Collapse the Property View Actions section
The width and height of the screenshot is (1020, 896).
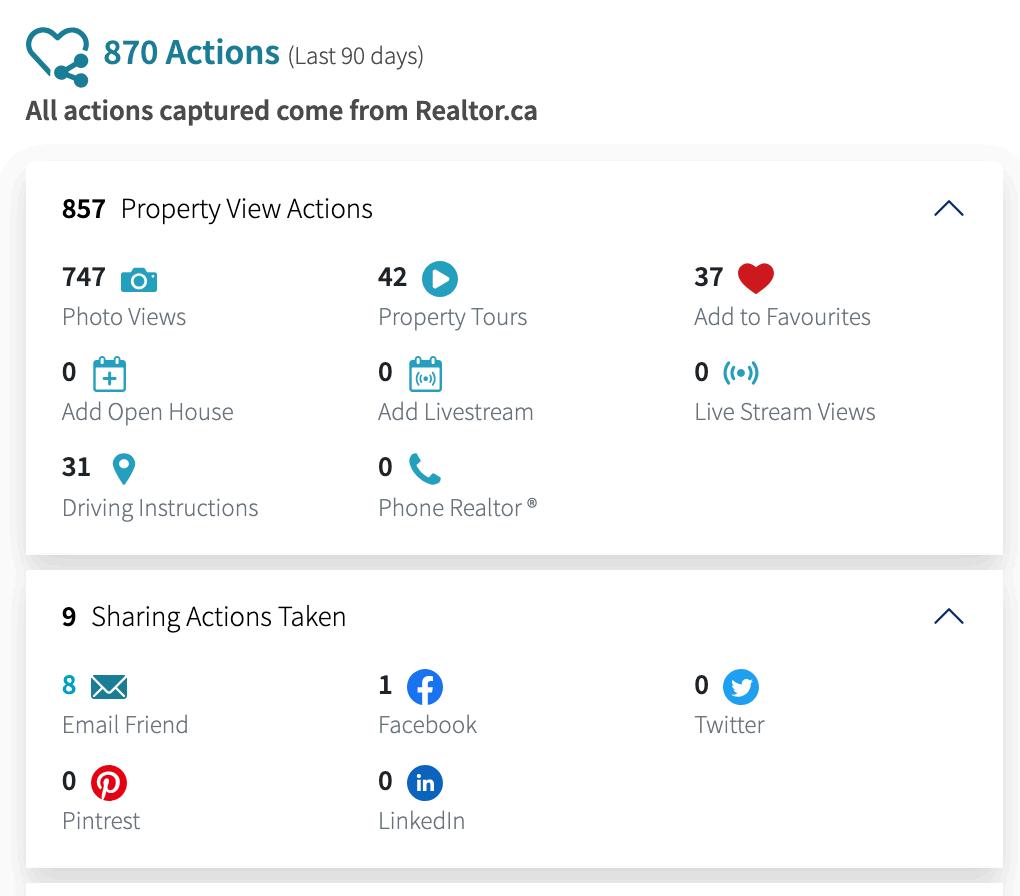(948, 209)
